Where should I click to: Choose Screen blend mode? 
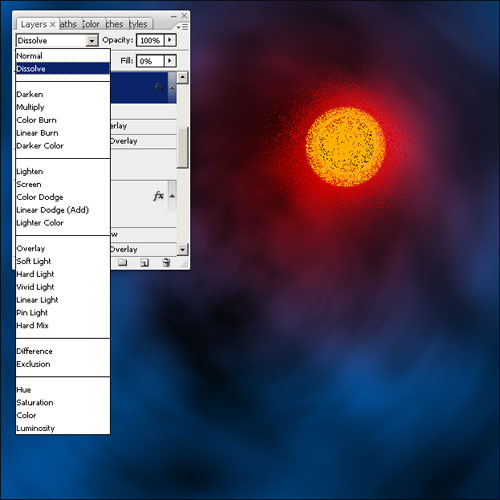pyautogui.click(x=63, y=184)
